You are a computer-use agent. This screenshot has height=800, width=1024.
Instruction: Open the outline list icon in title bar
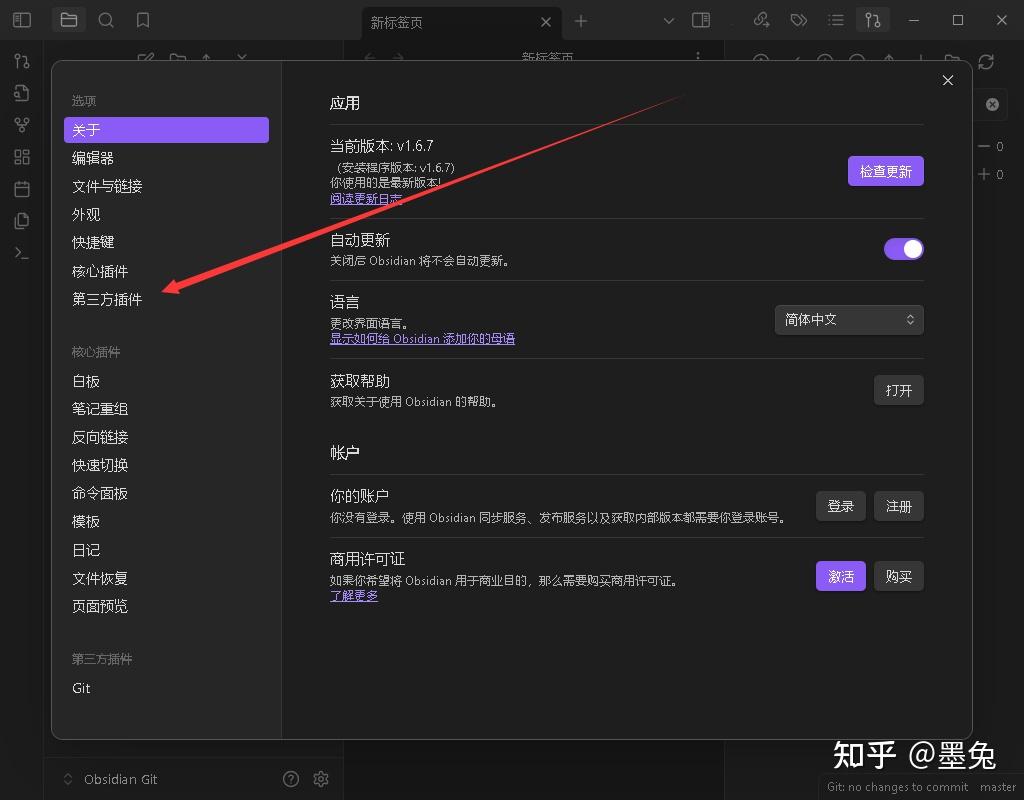(836, 20)
